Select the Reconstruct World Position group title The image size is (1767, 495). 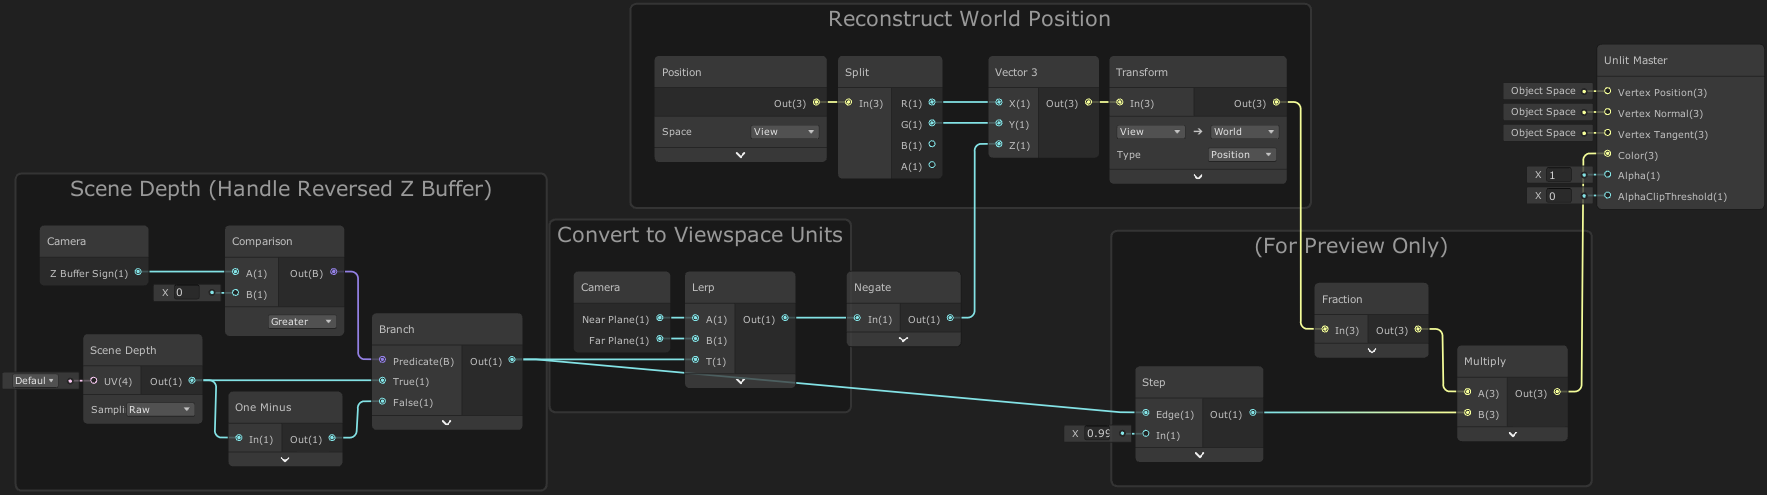pyautogui.click(x=968, y=19)
